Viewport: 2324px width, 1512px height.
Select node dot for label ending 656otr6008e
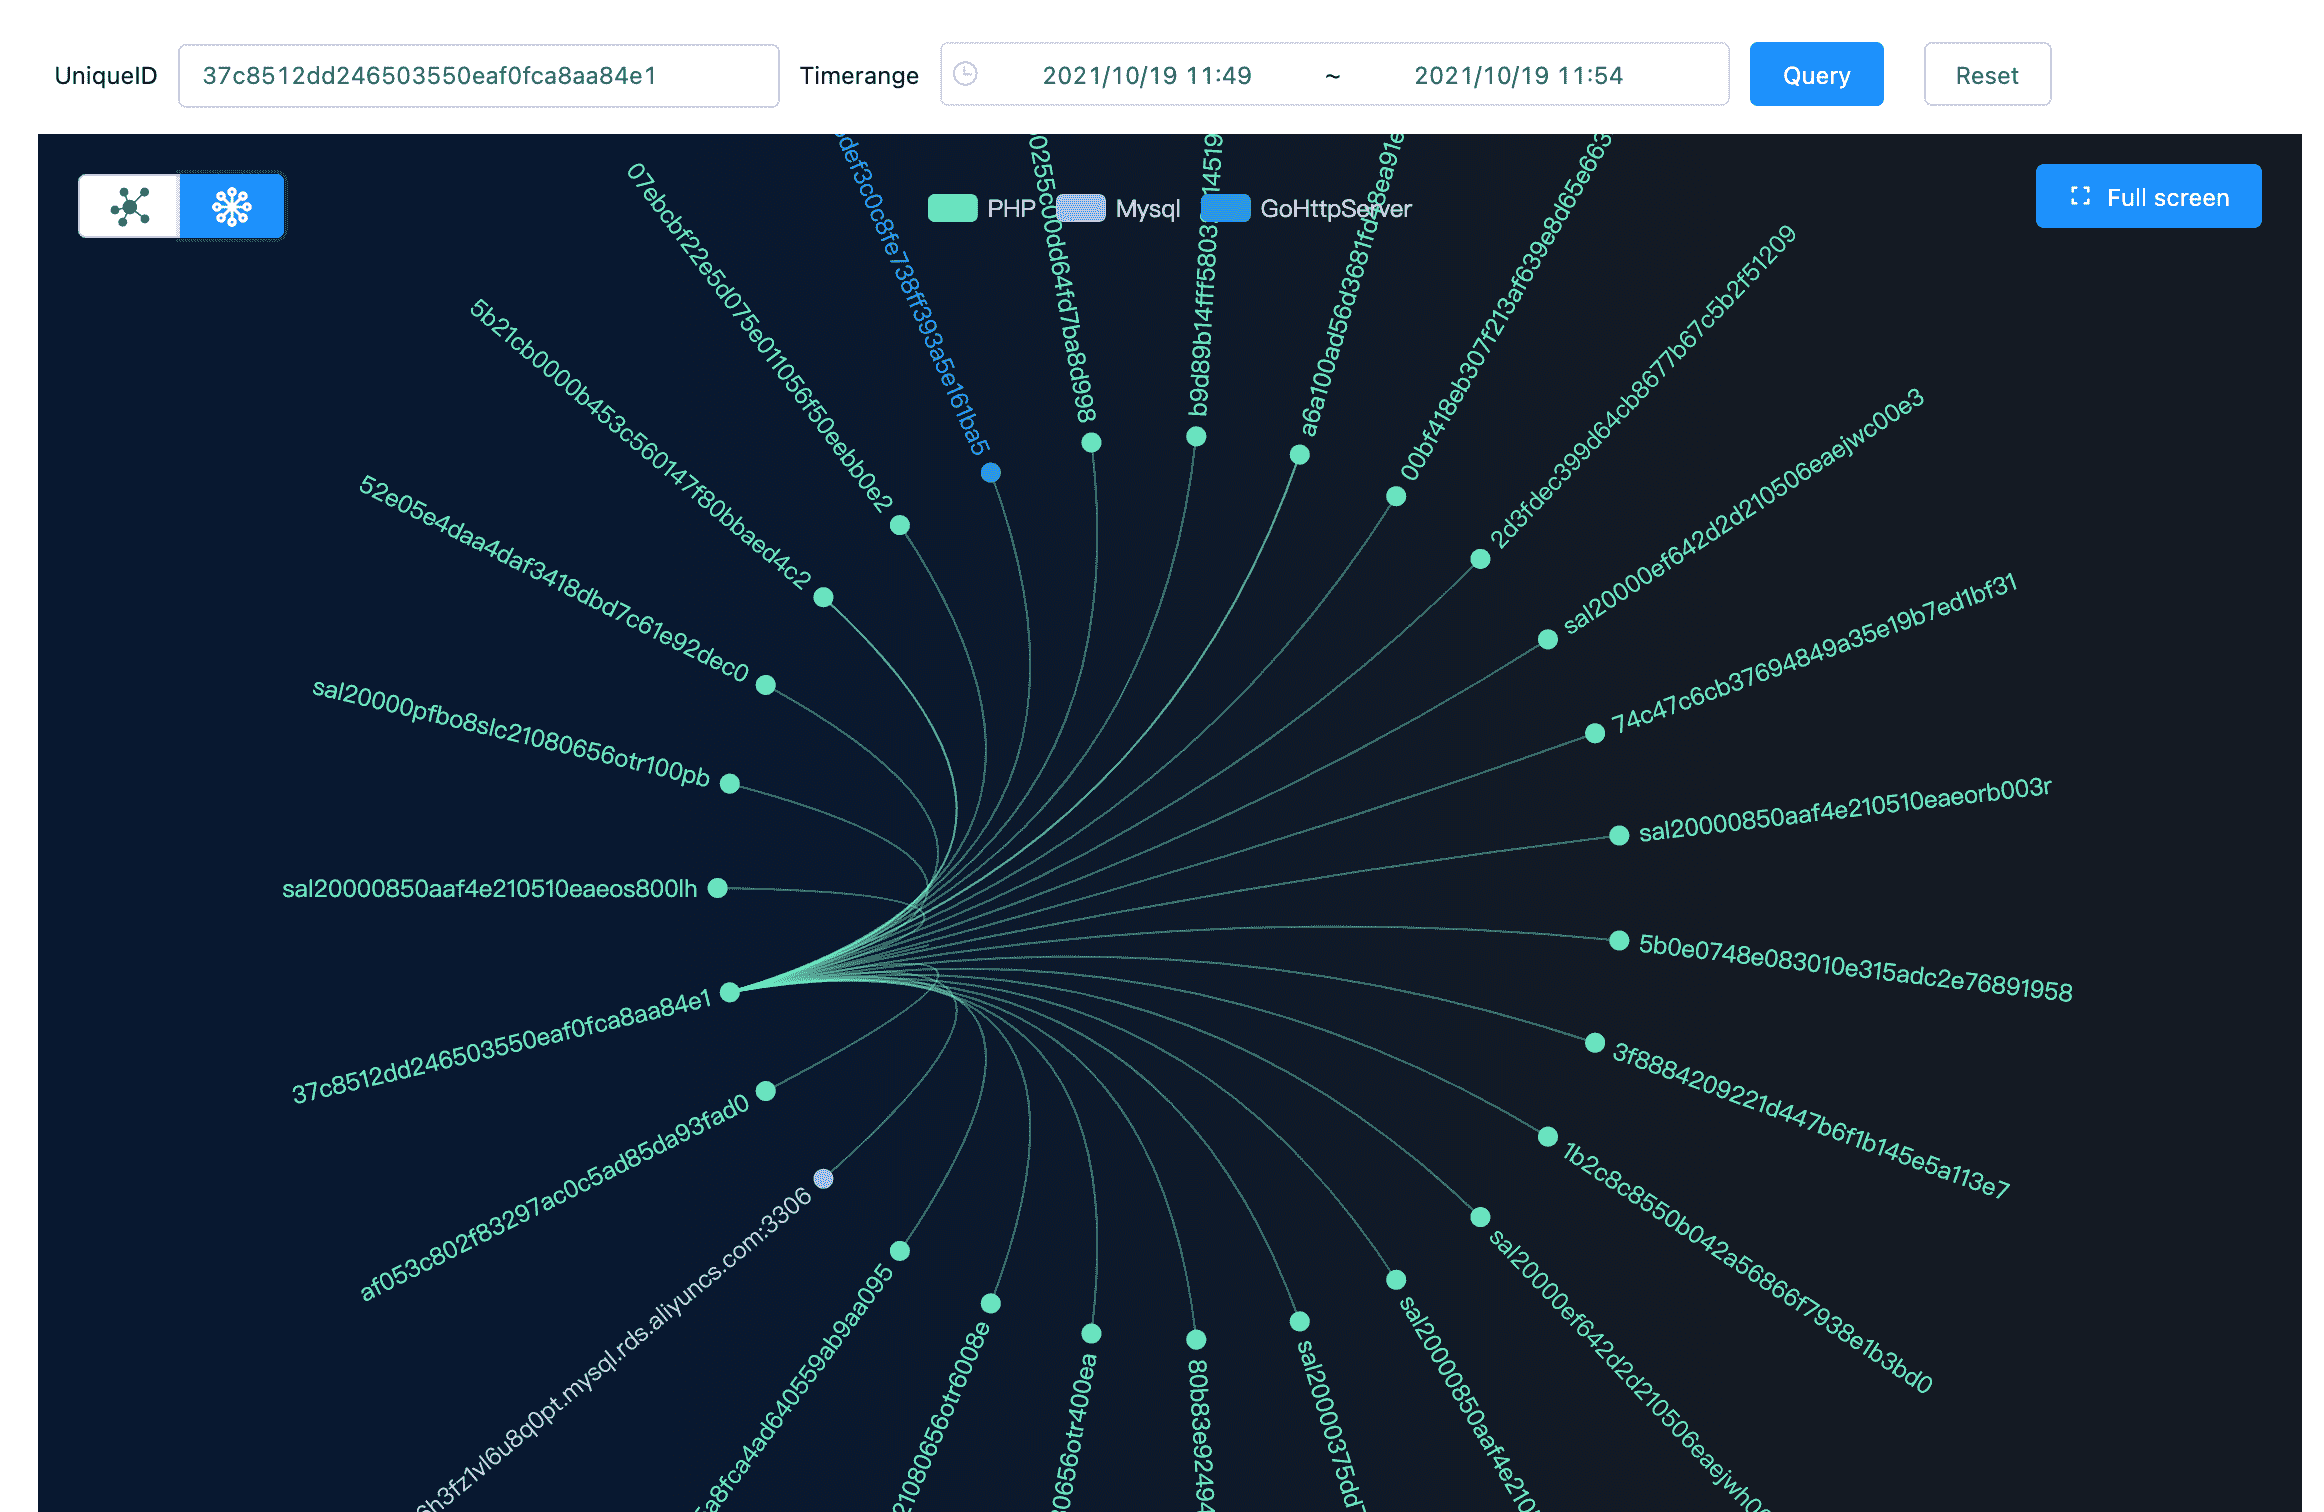point(991,1303)
